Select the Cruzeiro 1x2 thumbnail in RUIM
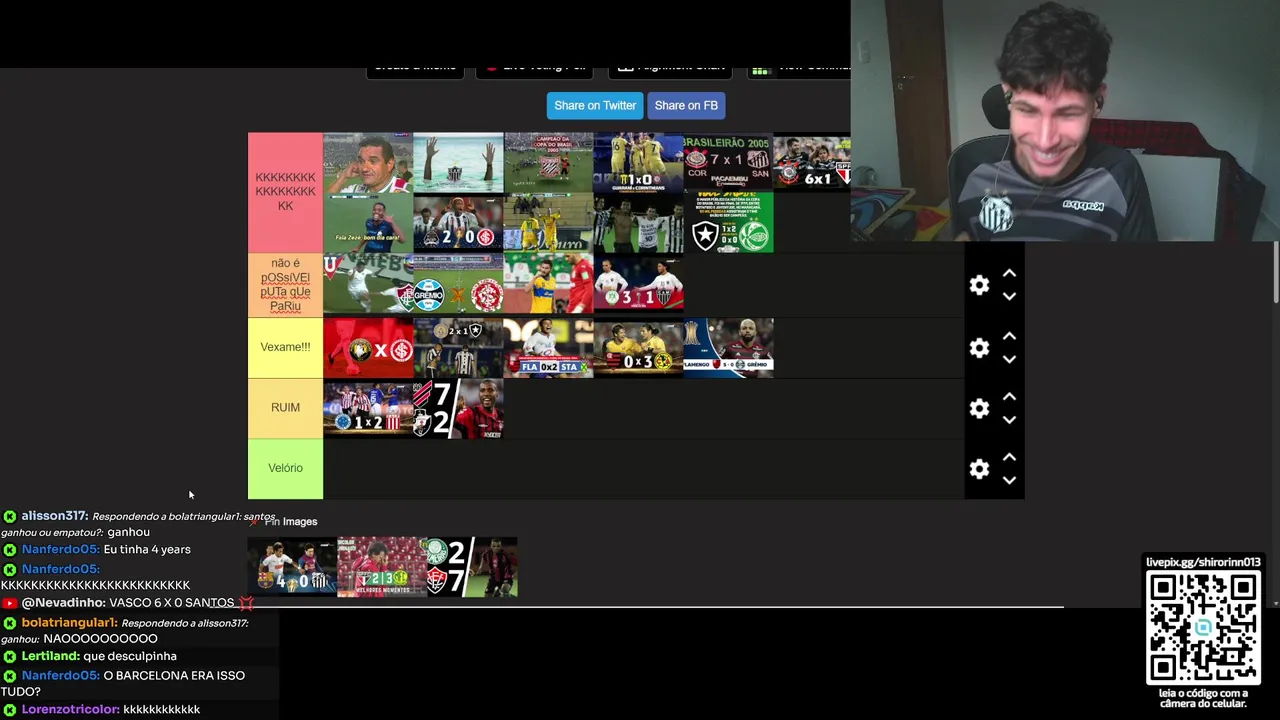Image resolution: width=1280 pixels, height=720 pixels. tap(368, 408)
